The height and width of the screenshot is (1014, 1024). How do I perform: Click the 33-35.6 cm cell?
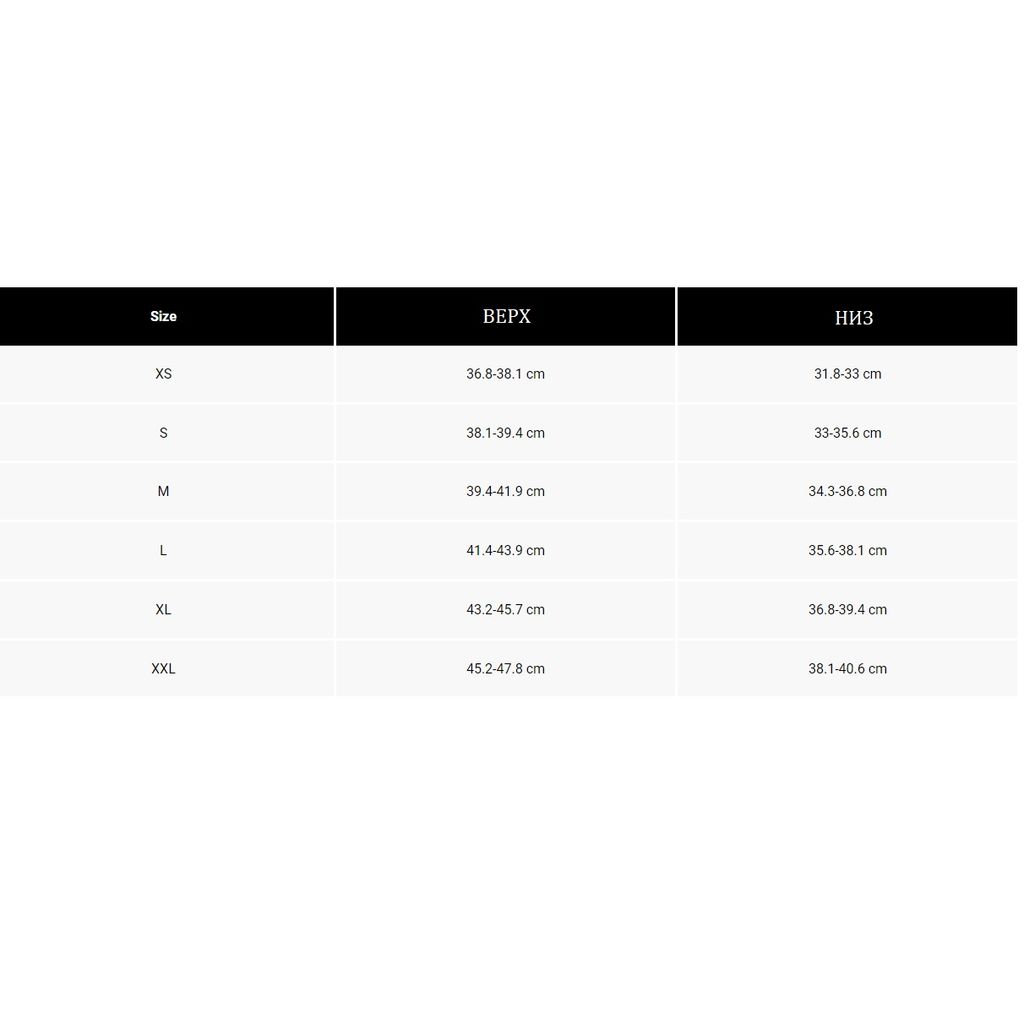(847, 433)
